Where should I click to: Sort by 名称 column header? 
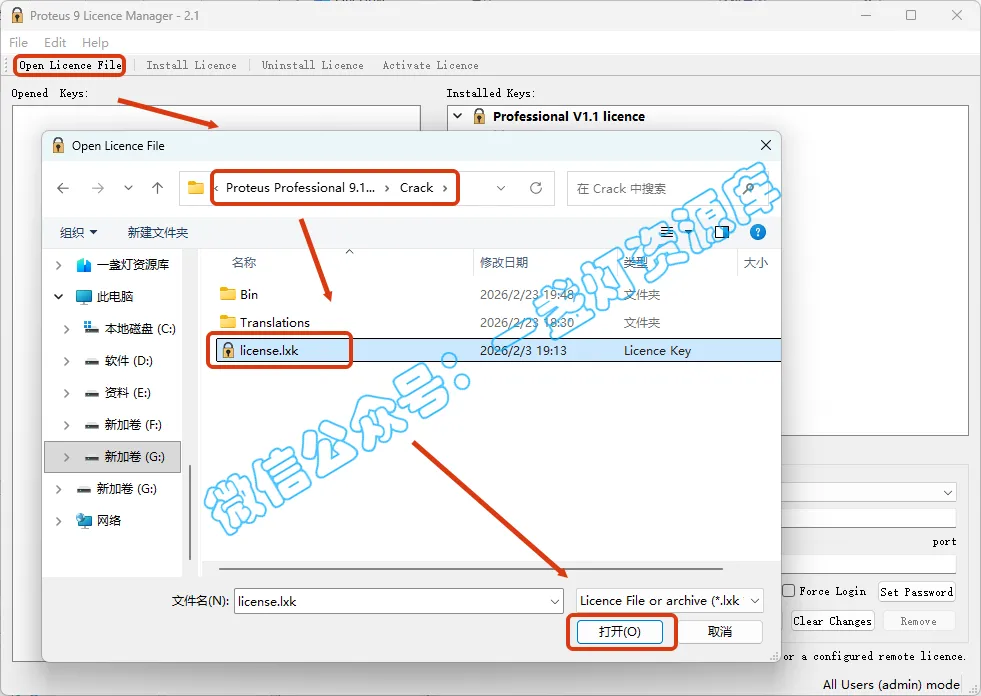[x=244, y=262]
